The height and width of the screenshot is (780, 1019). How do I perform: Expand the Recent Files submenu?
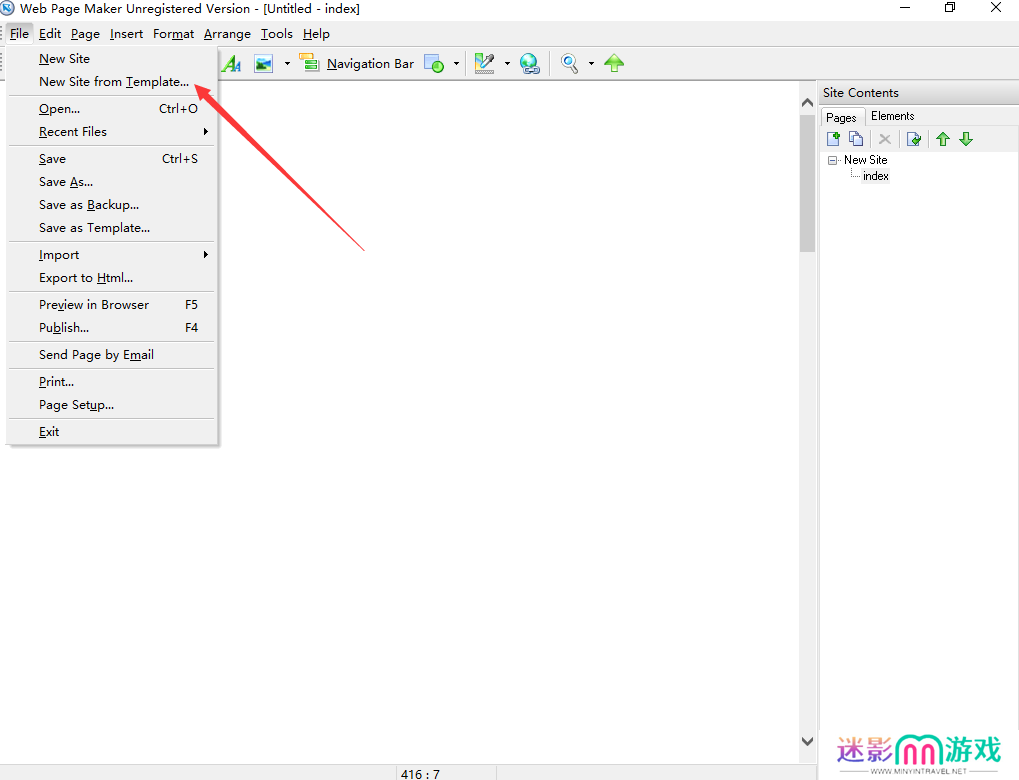(x=112, y=132)
